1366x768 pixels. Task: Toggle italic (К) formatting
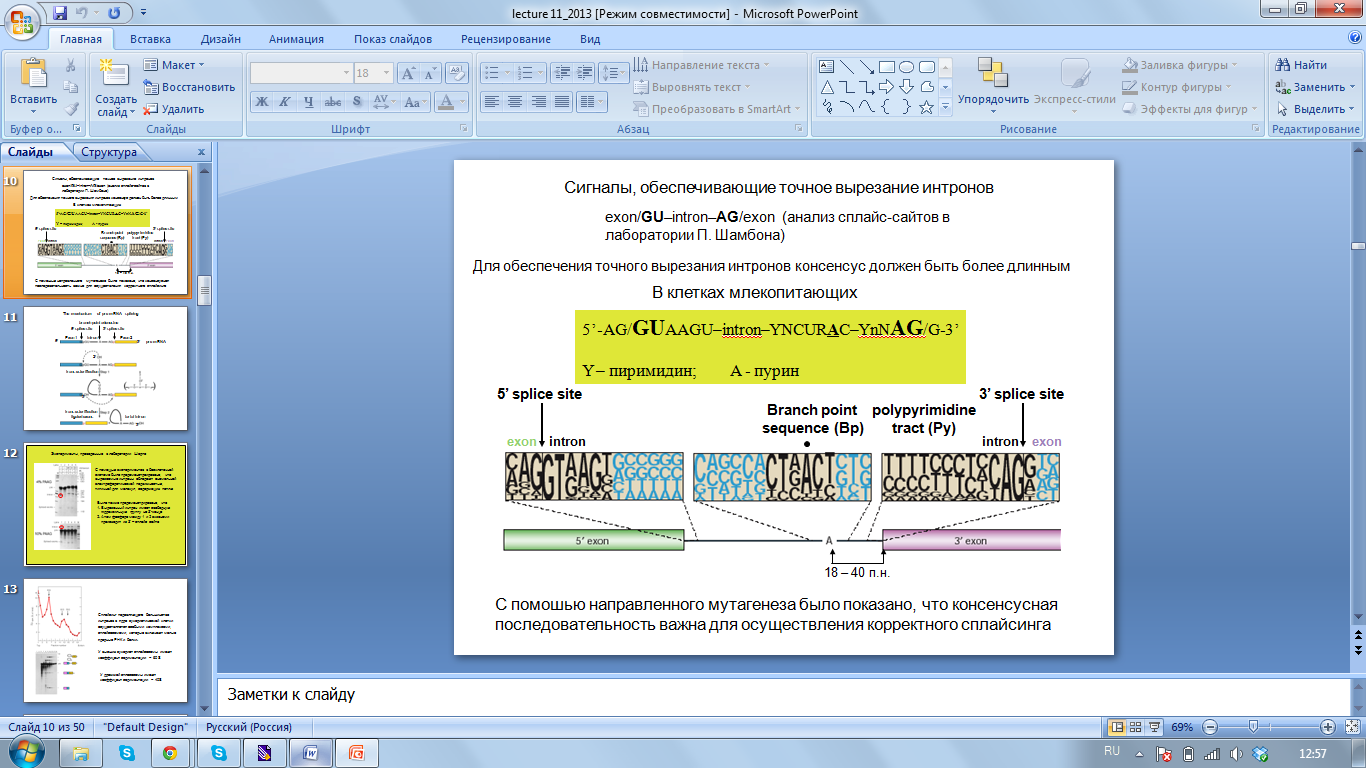(284, 101)
